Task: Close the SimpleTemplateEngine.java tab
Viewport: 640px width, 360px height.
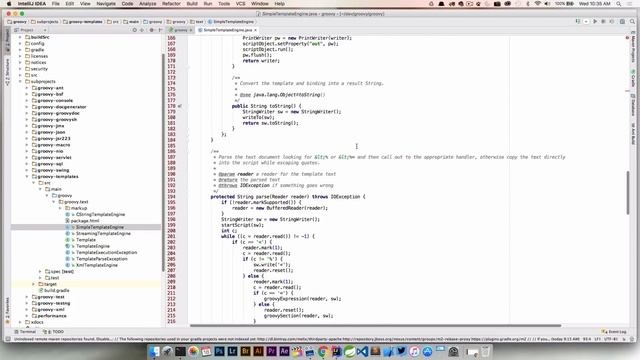Action: (256, 30)
